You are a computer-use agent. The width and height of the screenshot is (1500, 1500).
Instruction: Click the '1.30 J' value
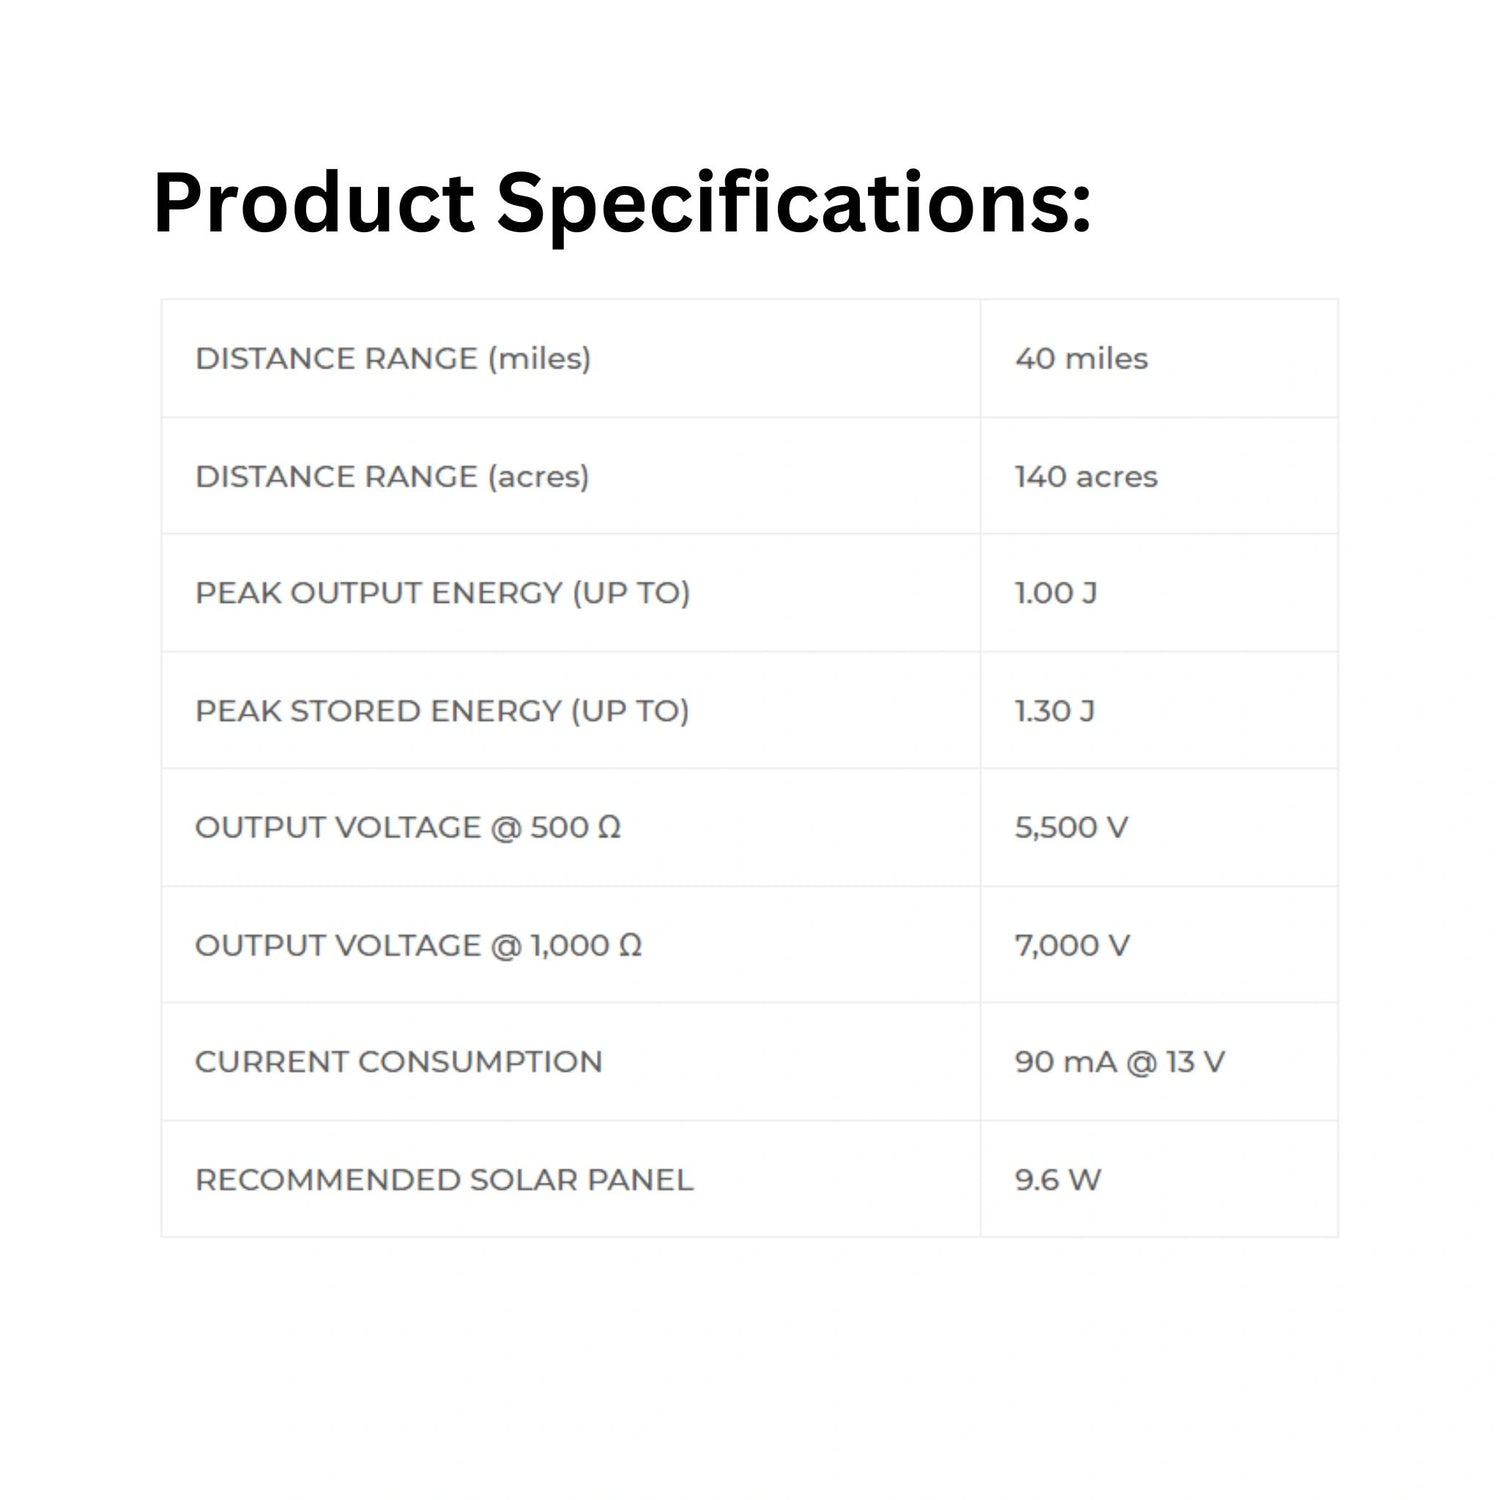tap(1055, 711)
